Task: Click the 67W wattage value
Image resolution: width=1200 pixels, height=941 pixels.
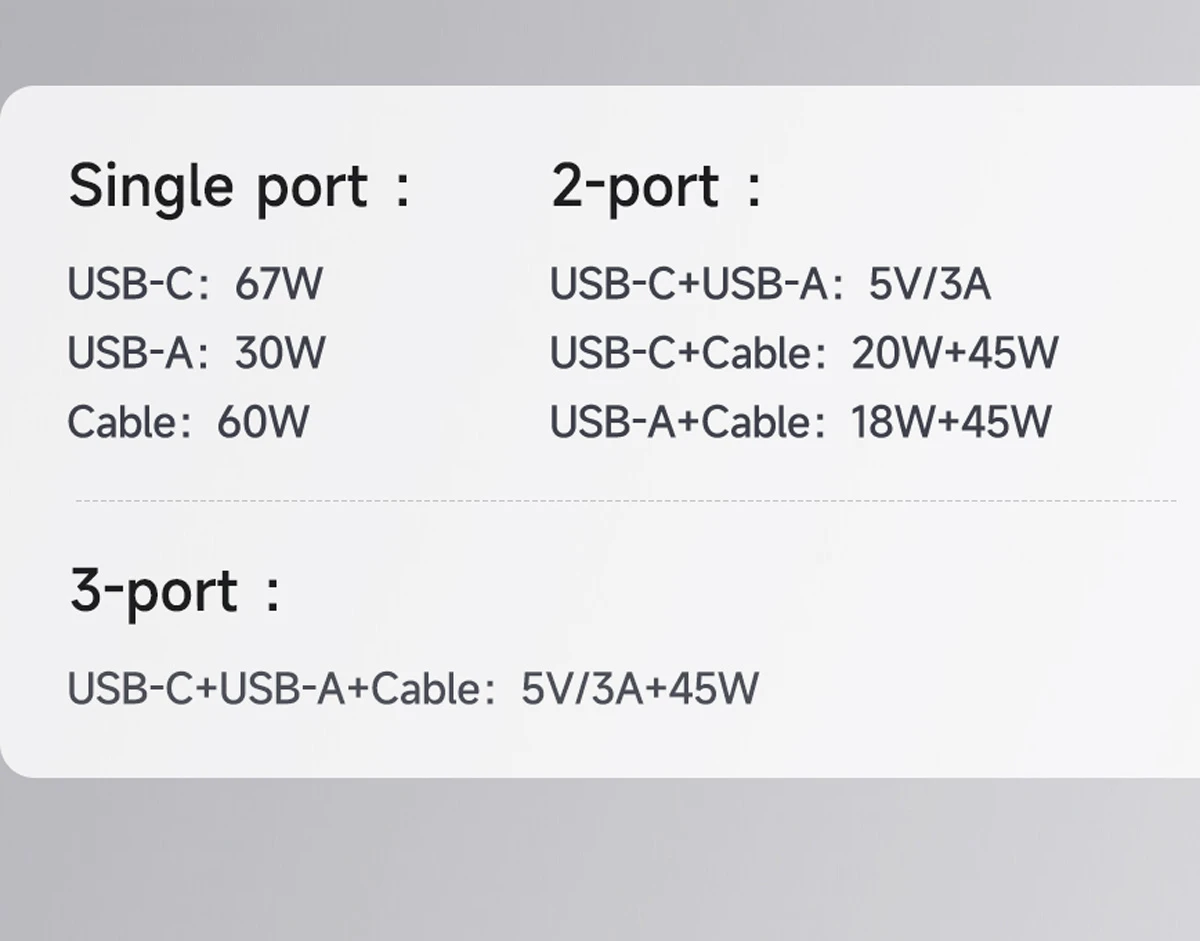Action: point(279,284)
